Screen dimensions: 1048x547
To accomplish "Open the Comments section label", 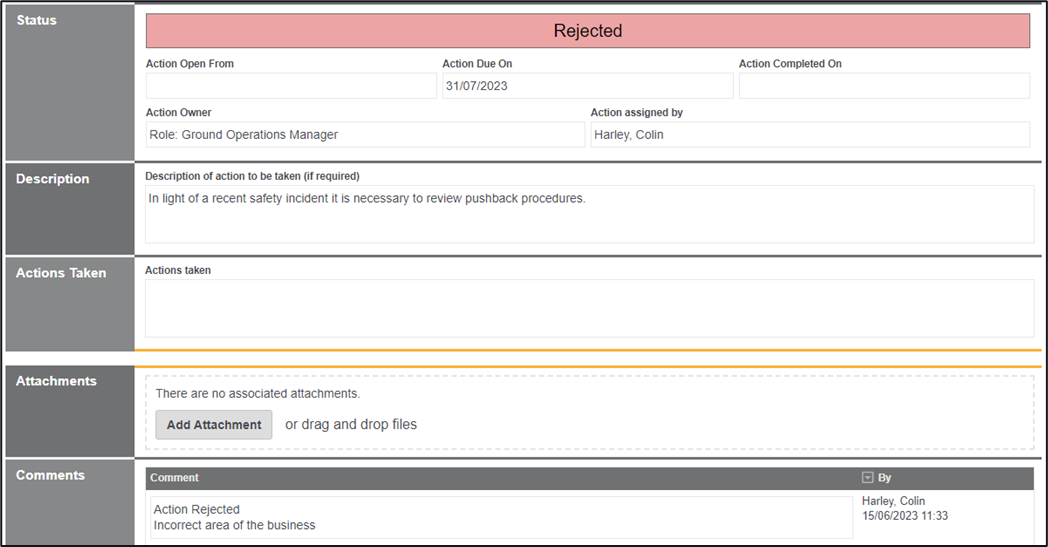I will (x=50, y=475).
